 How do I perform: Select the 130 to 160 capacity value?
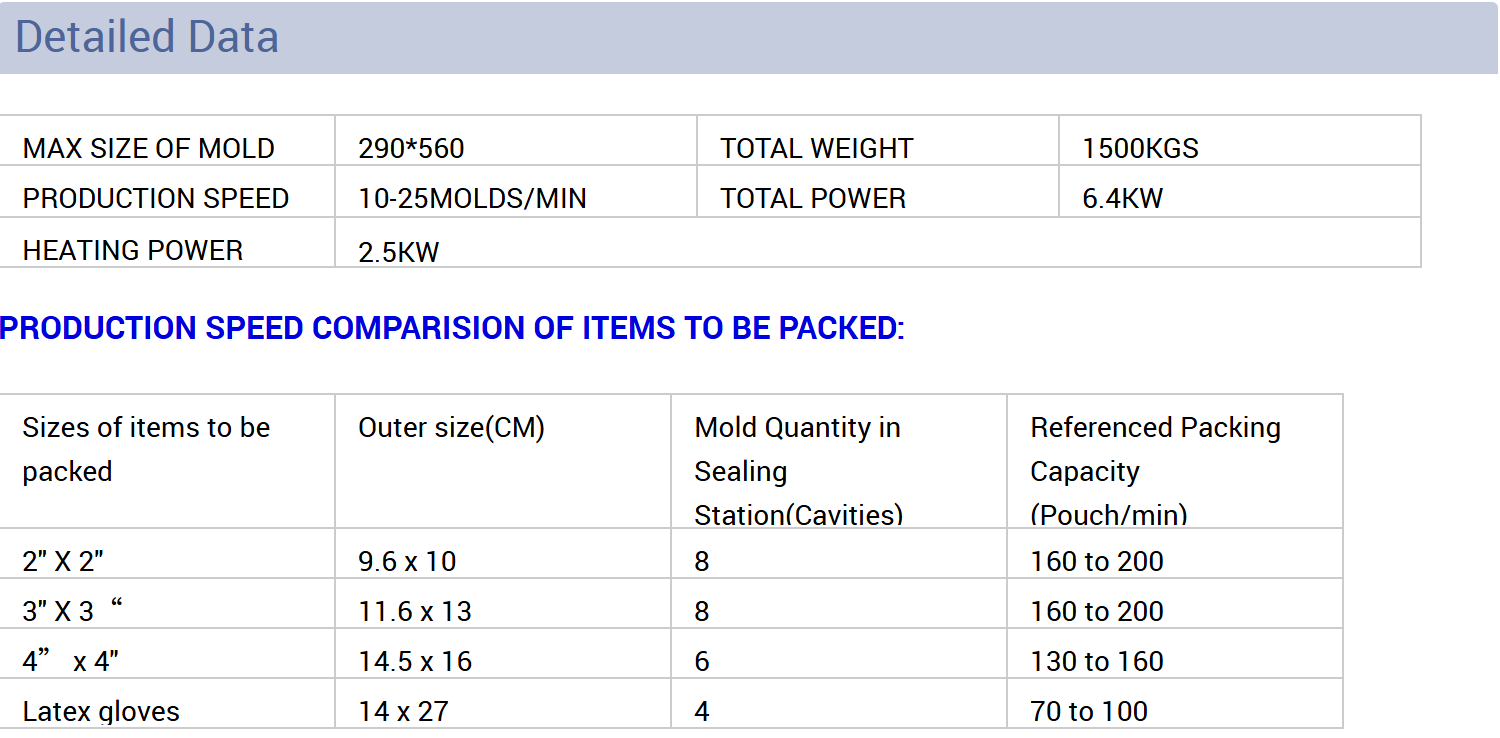(x=1097, y=661)
